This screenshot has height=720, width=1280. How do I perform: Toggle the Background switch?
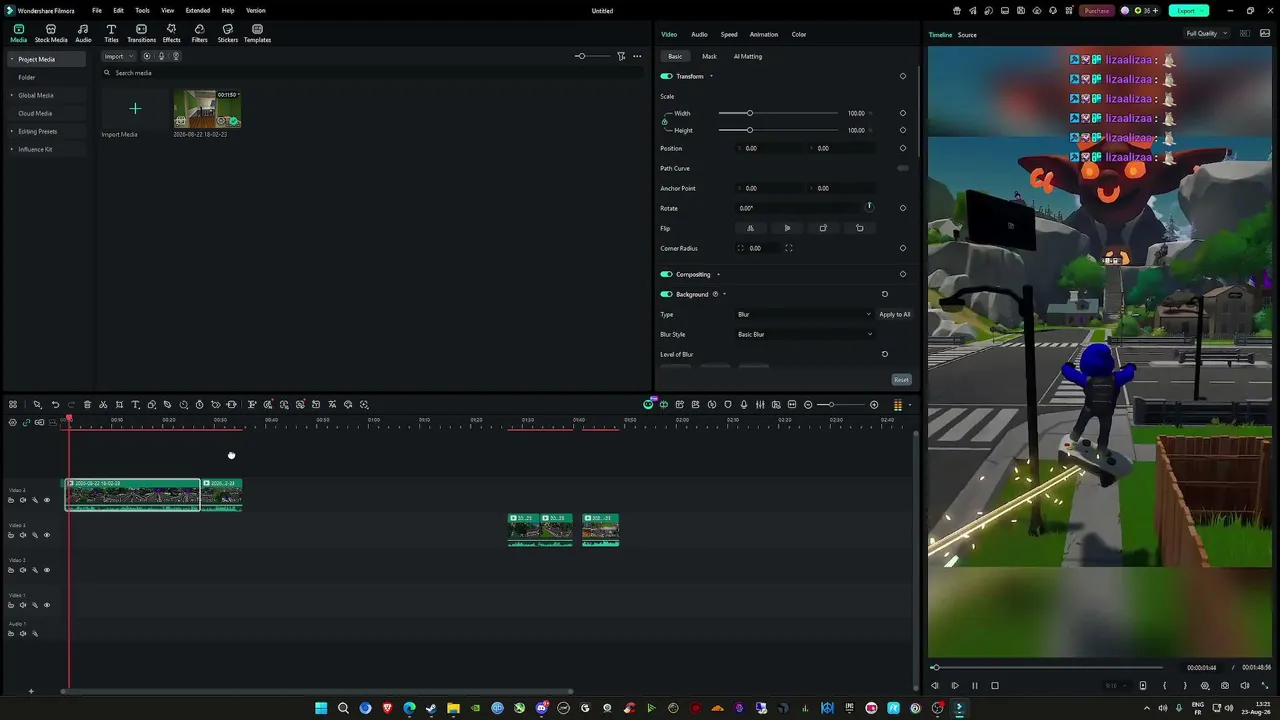pyautogui.click(x=666, y=294)
